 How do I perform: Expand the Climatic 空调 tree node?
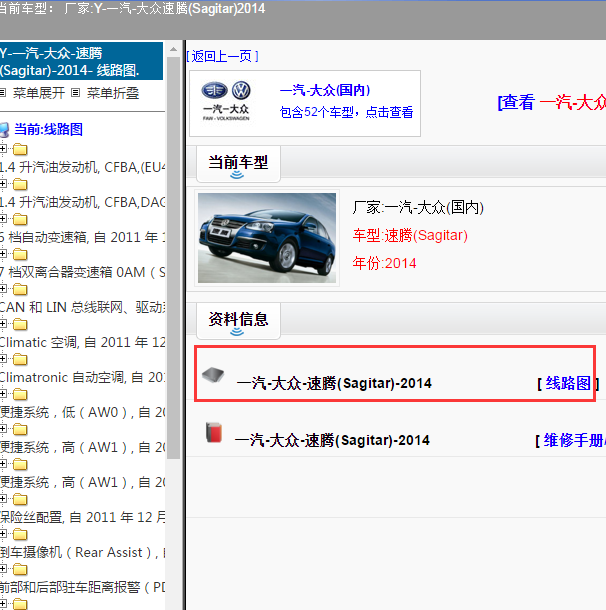click(x=3, y=324)
